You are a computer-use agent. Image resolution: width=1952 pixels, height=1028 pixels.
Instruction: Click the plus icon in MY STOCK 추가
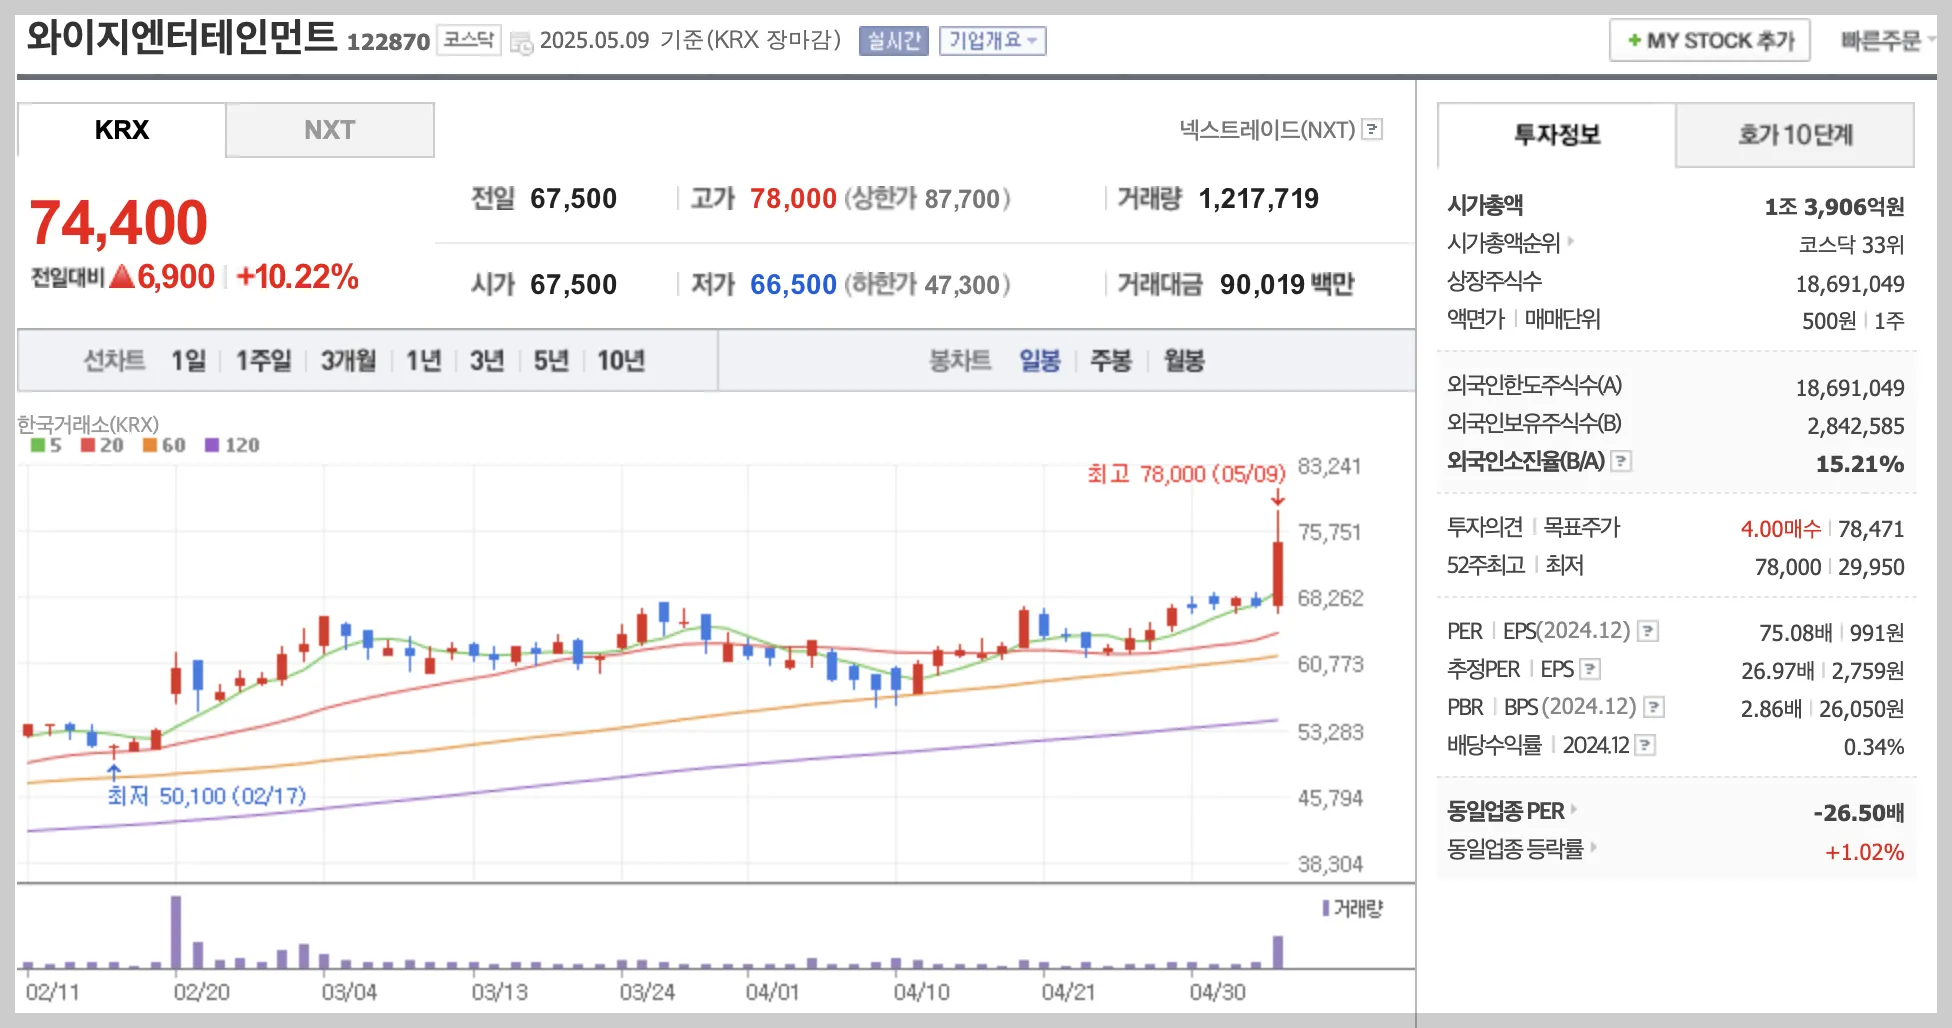pyautogui.click(x=1634, y=41)
